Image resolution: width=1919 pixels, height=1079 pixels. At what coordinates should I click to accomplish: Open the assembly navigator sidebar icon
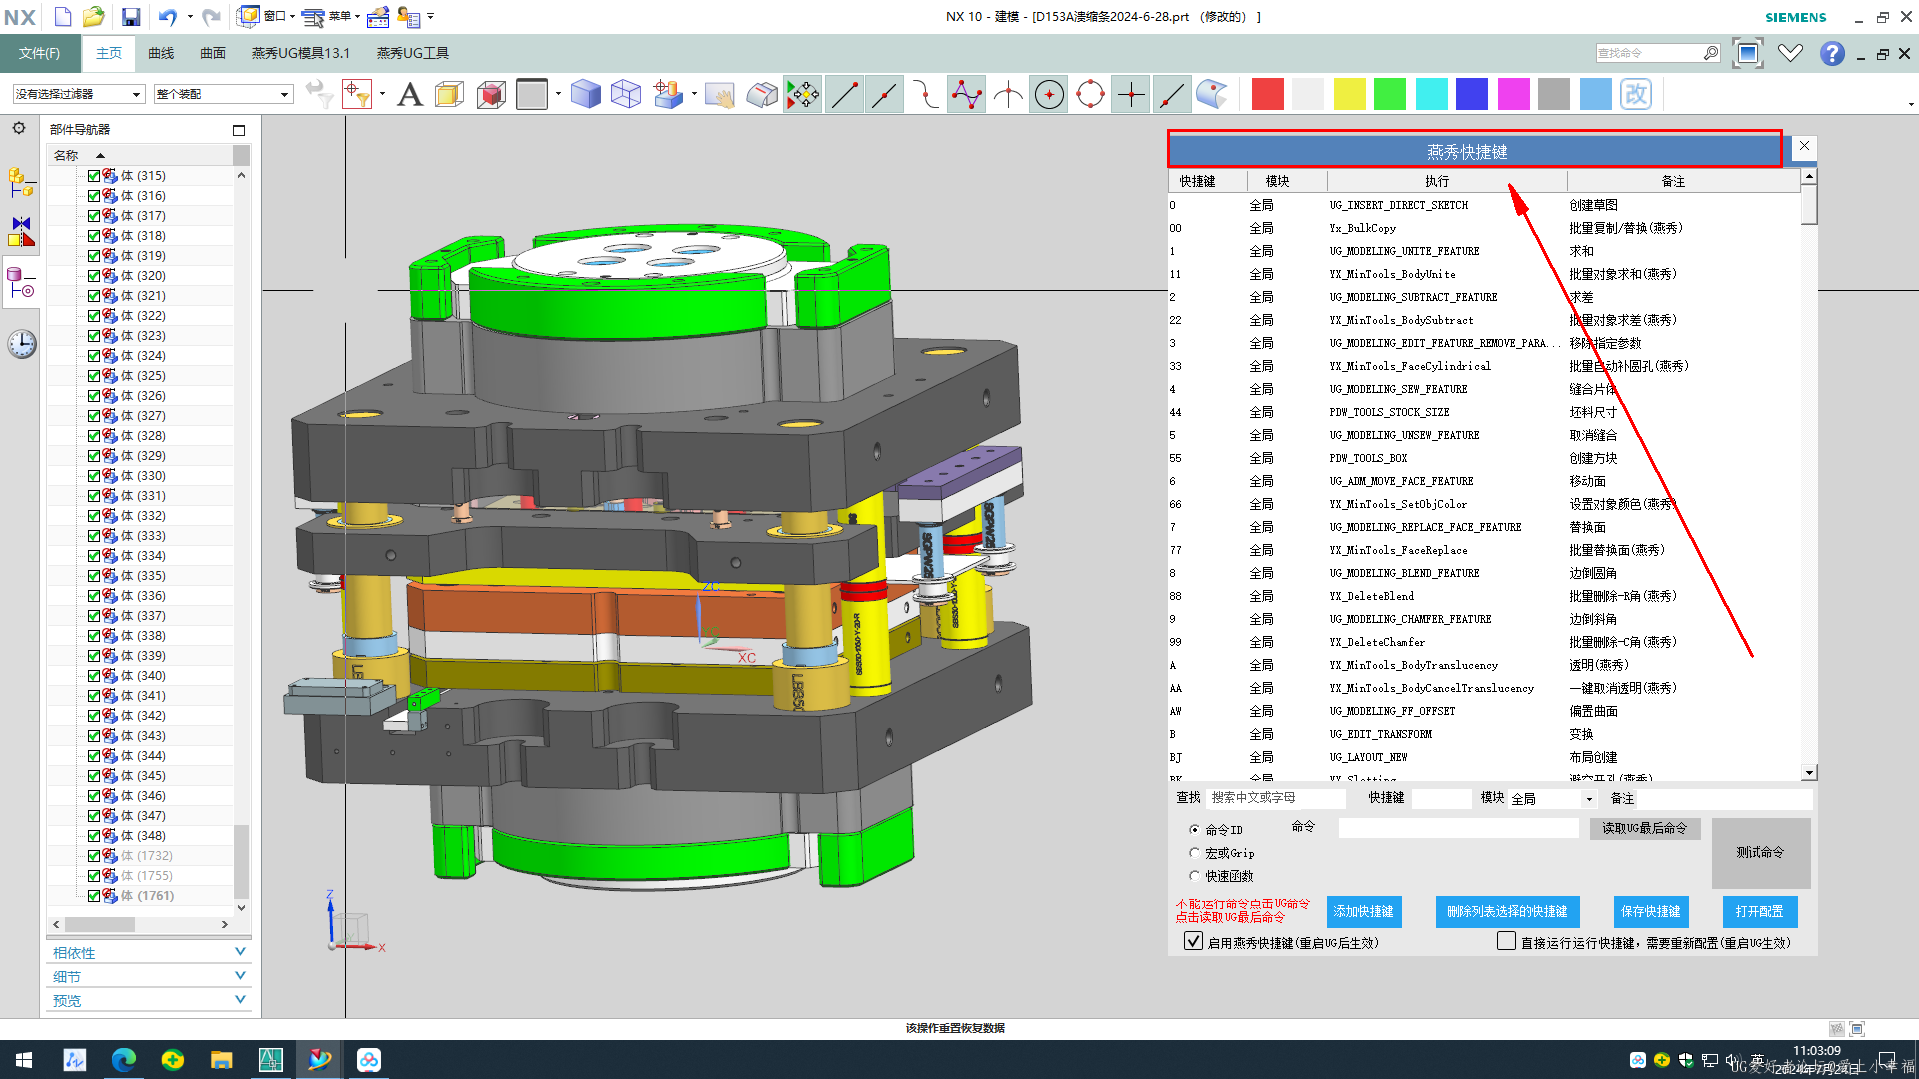click(21, 182)
